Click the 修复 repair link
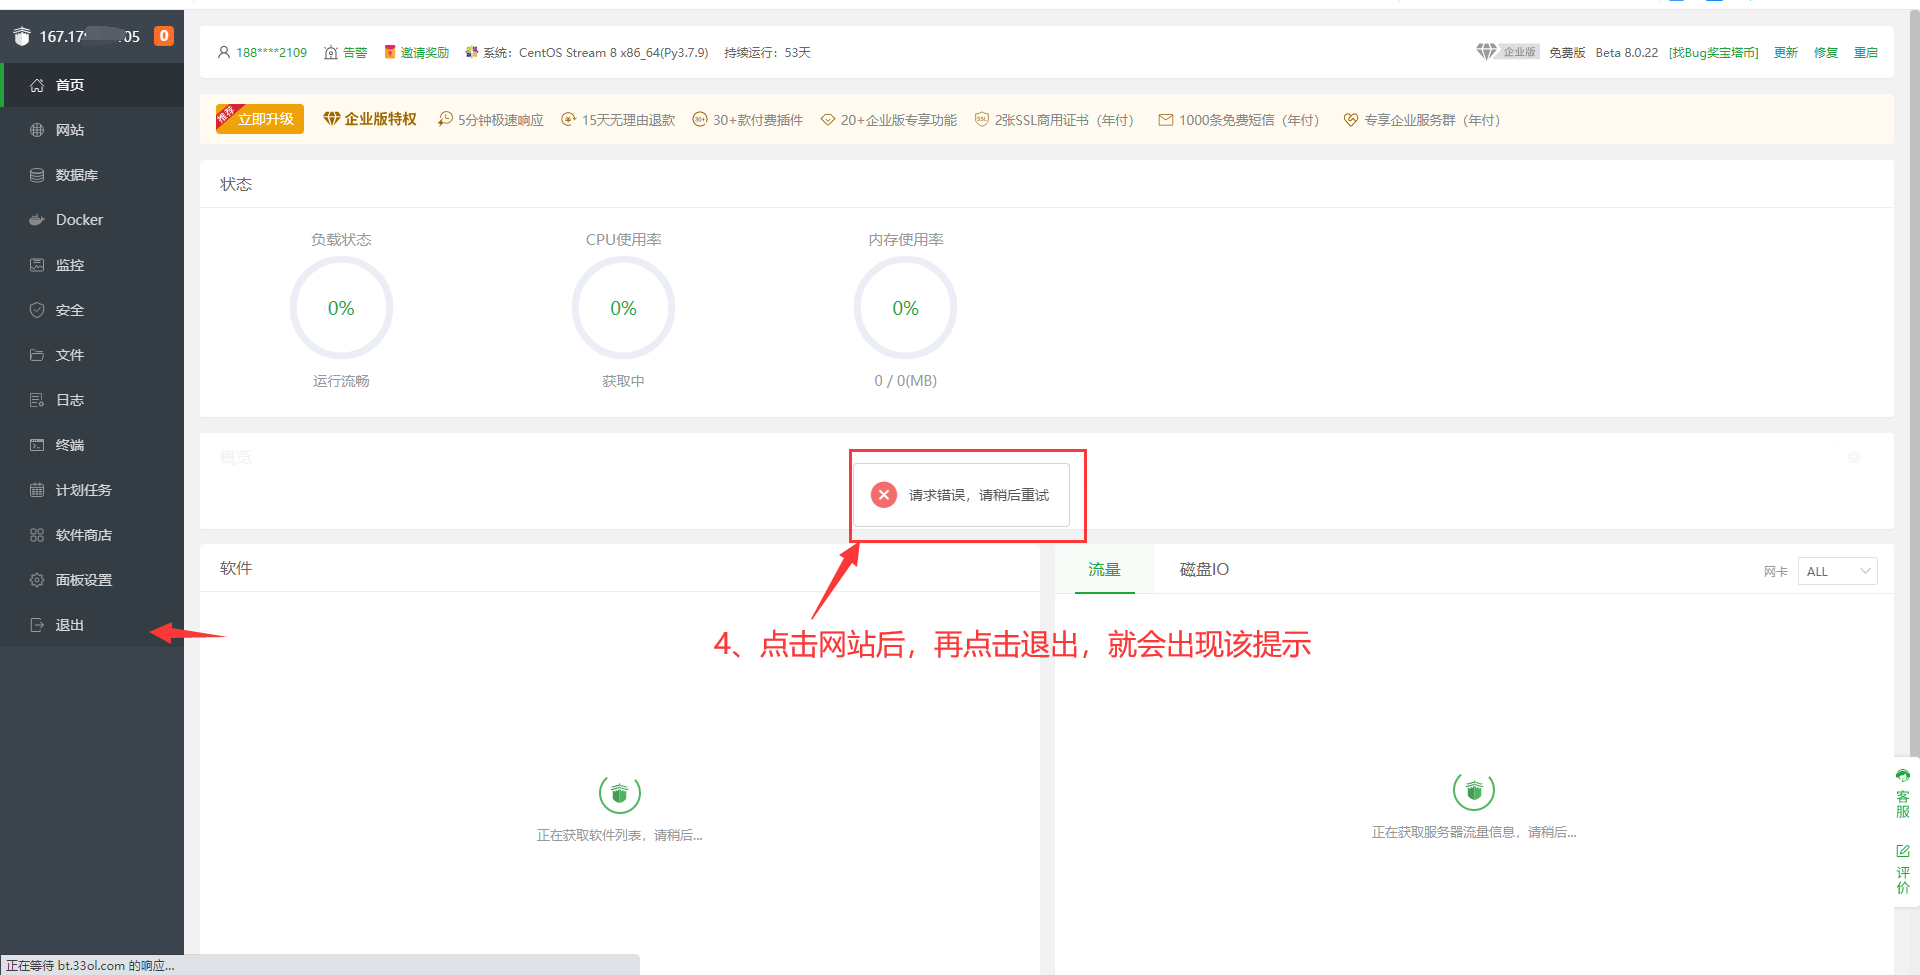This screenshot has height=975, width=1920. click(x=1826, y=52)
